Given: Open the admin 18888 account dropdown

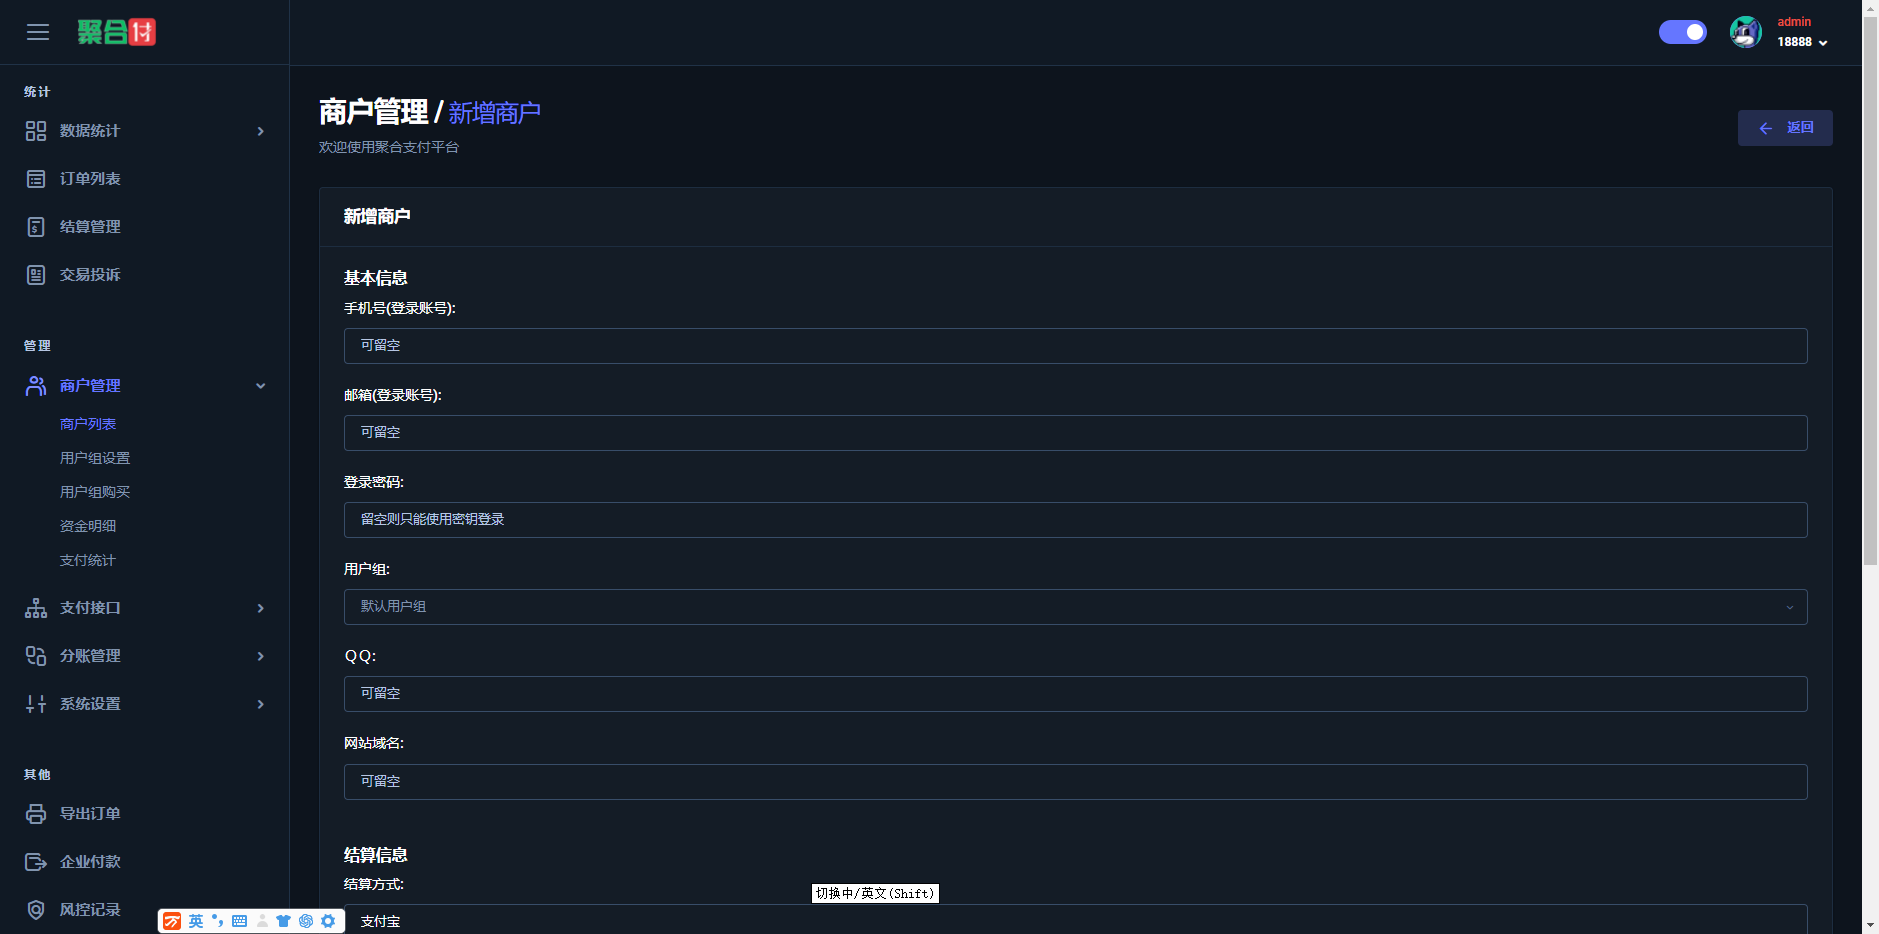Looking at the screenshot, I should 1802,42.
